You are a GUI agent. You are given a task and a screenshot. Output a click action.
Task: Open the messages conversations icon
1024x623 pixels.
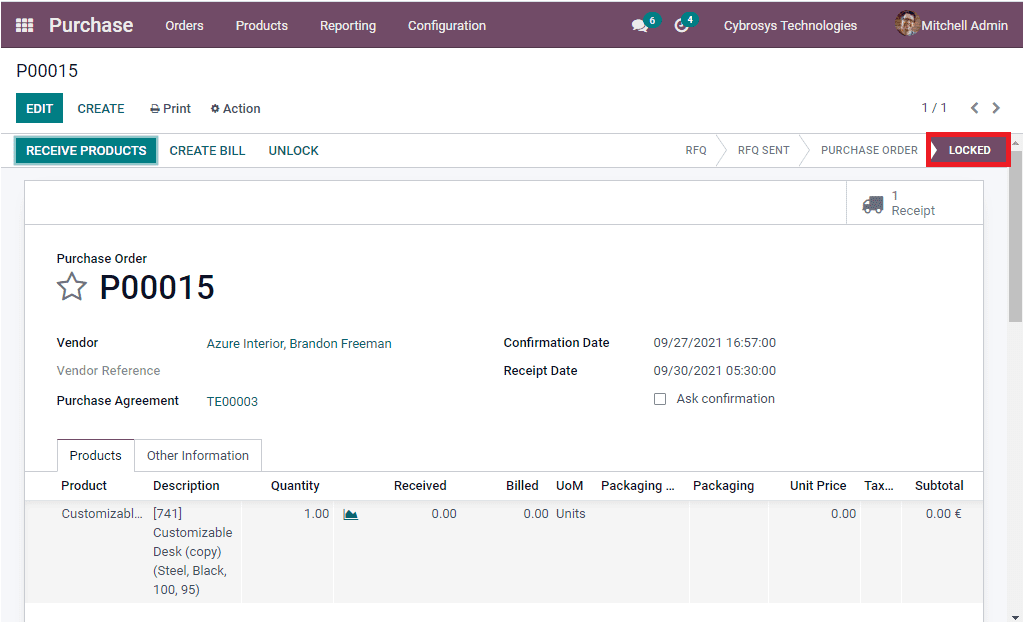coord(638,25)
